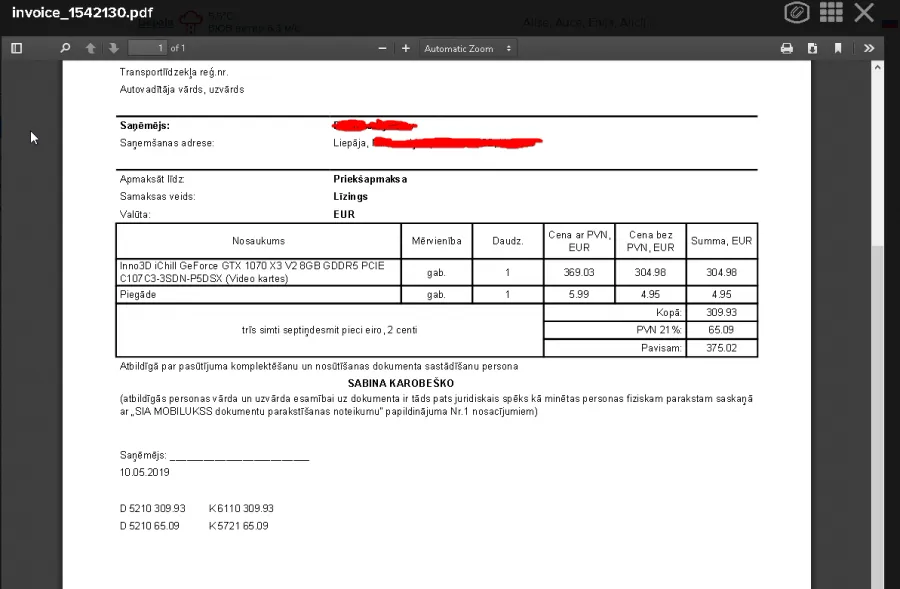
Task: Click the price value 369.03
Action: [x=579, y=273]
